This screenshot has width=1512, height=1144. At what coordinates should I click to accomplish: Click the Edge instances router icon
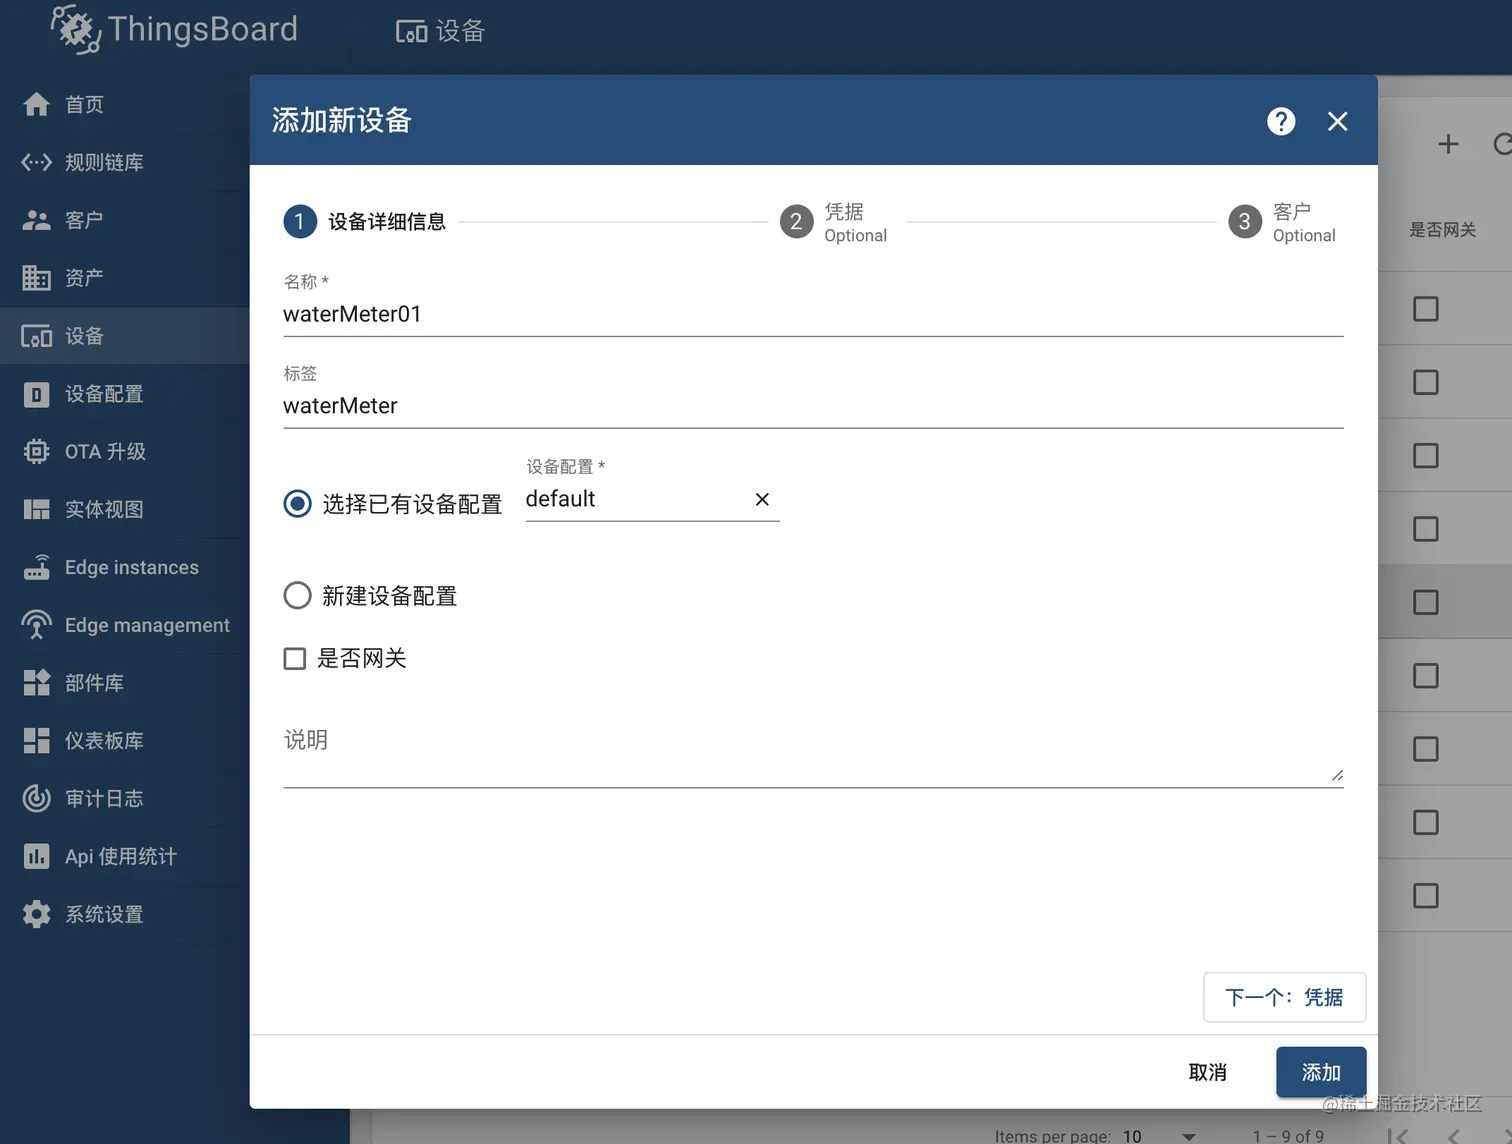click(x=36, y=567)
